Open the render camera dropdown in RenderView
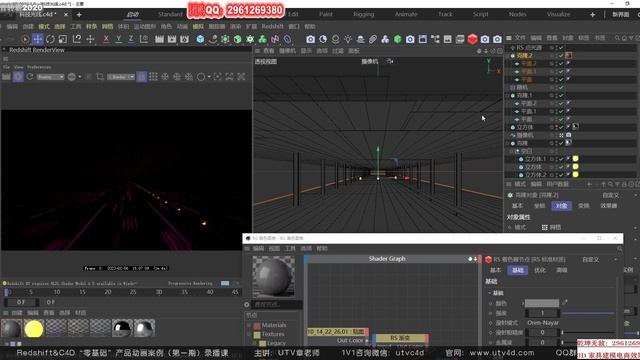This screenshot has width=640, height=360. click(x=121, y=77)
